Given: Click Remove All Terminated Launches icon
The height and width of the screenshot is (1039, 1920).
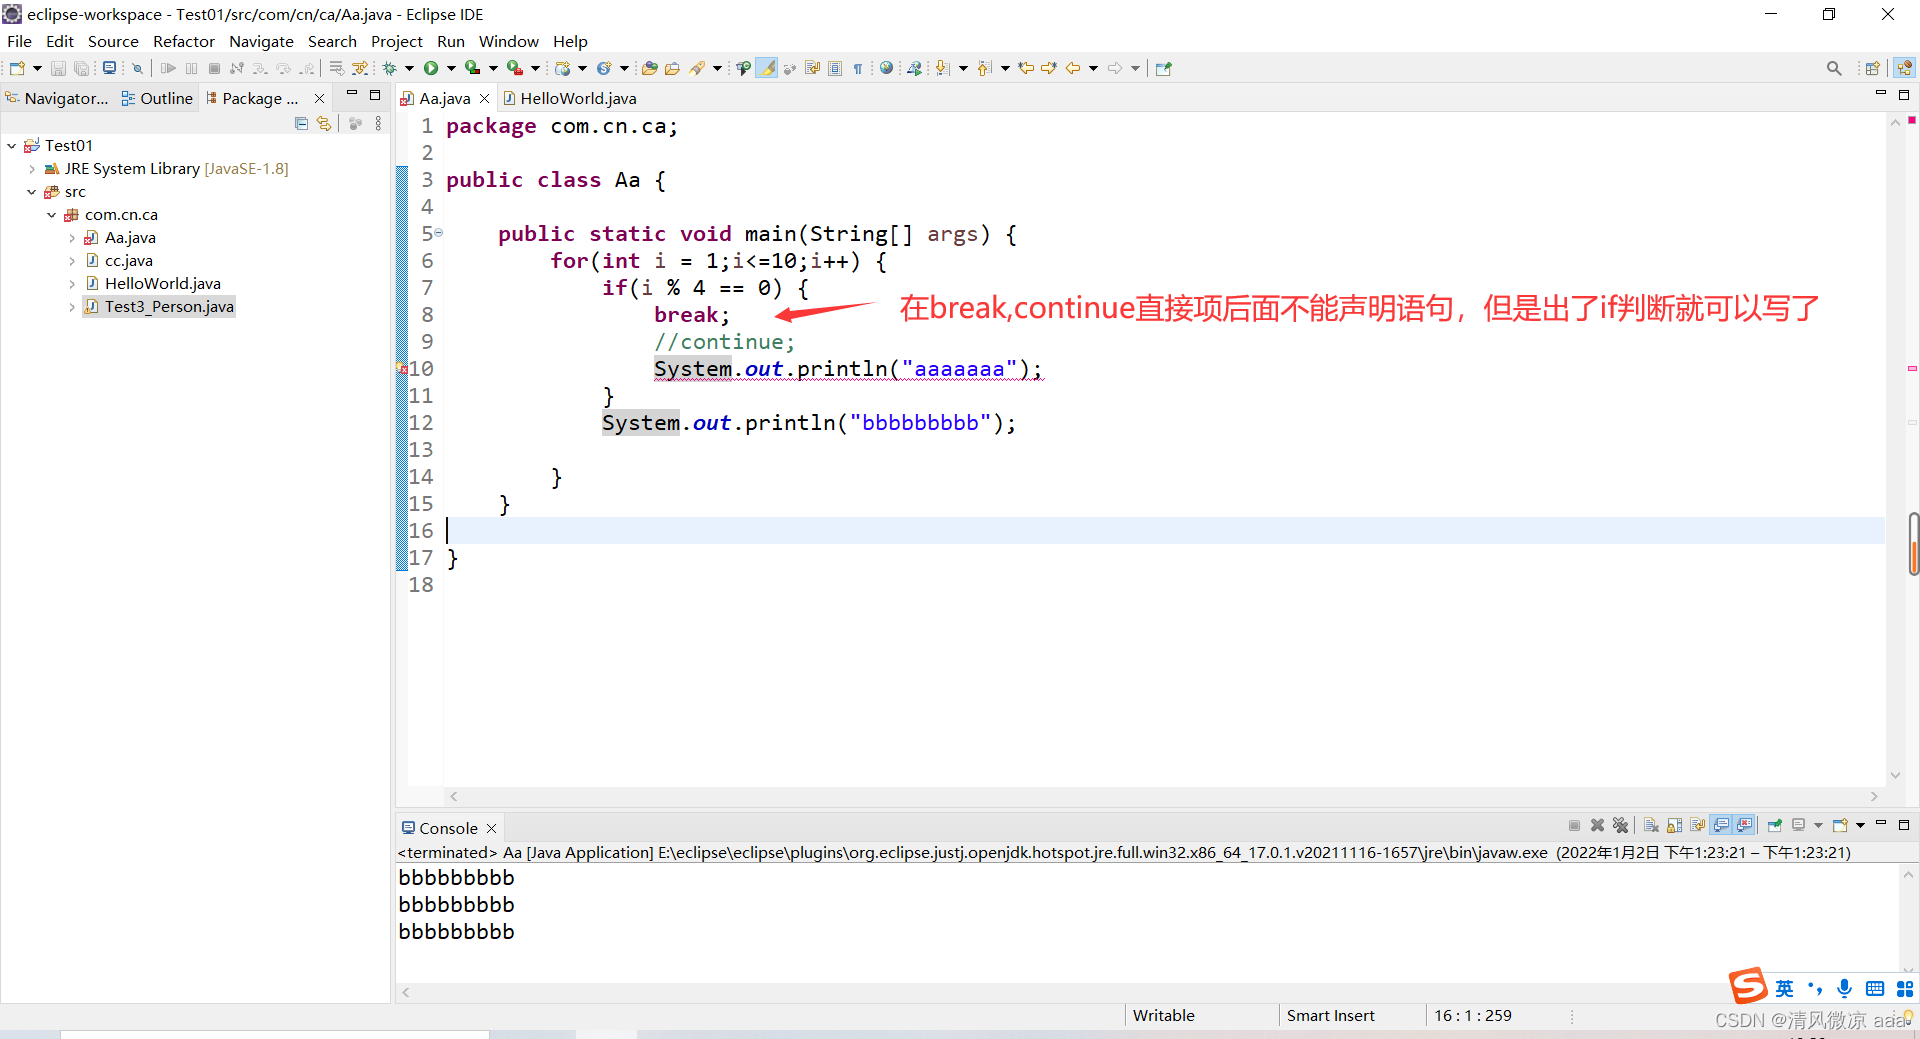Looking at the screenshot, I should pos(1620,825).
